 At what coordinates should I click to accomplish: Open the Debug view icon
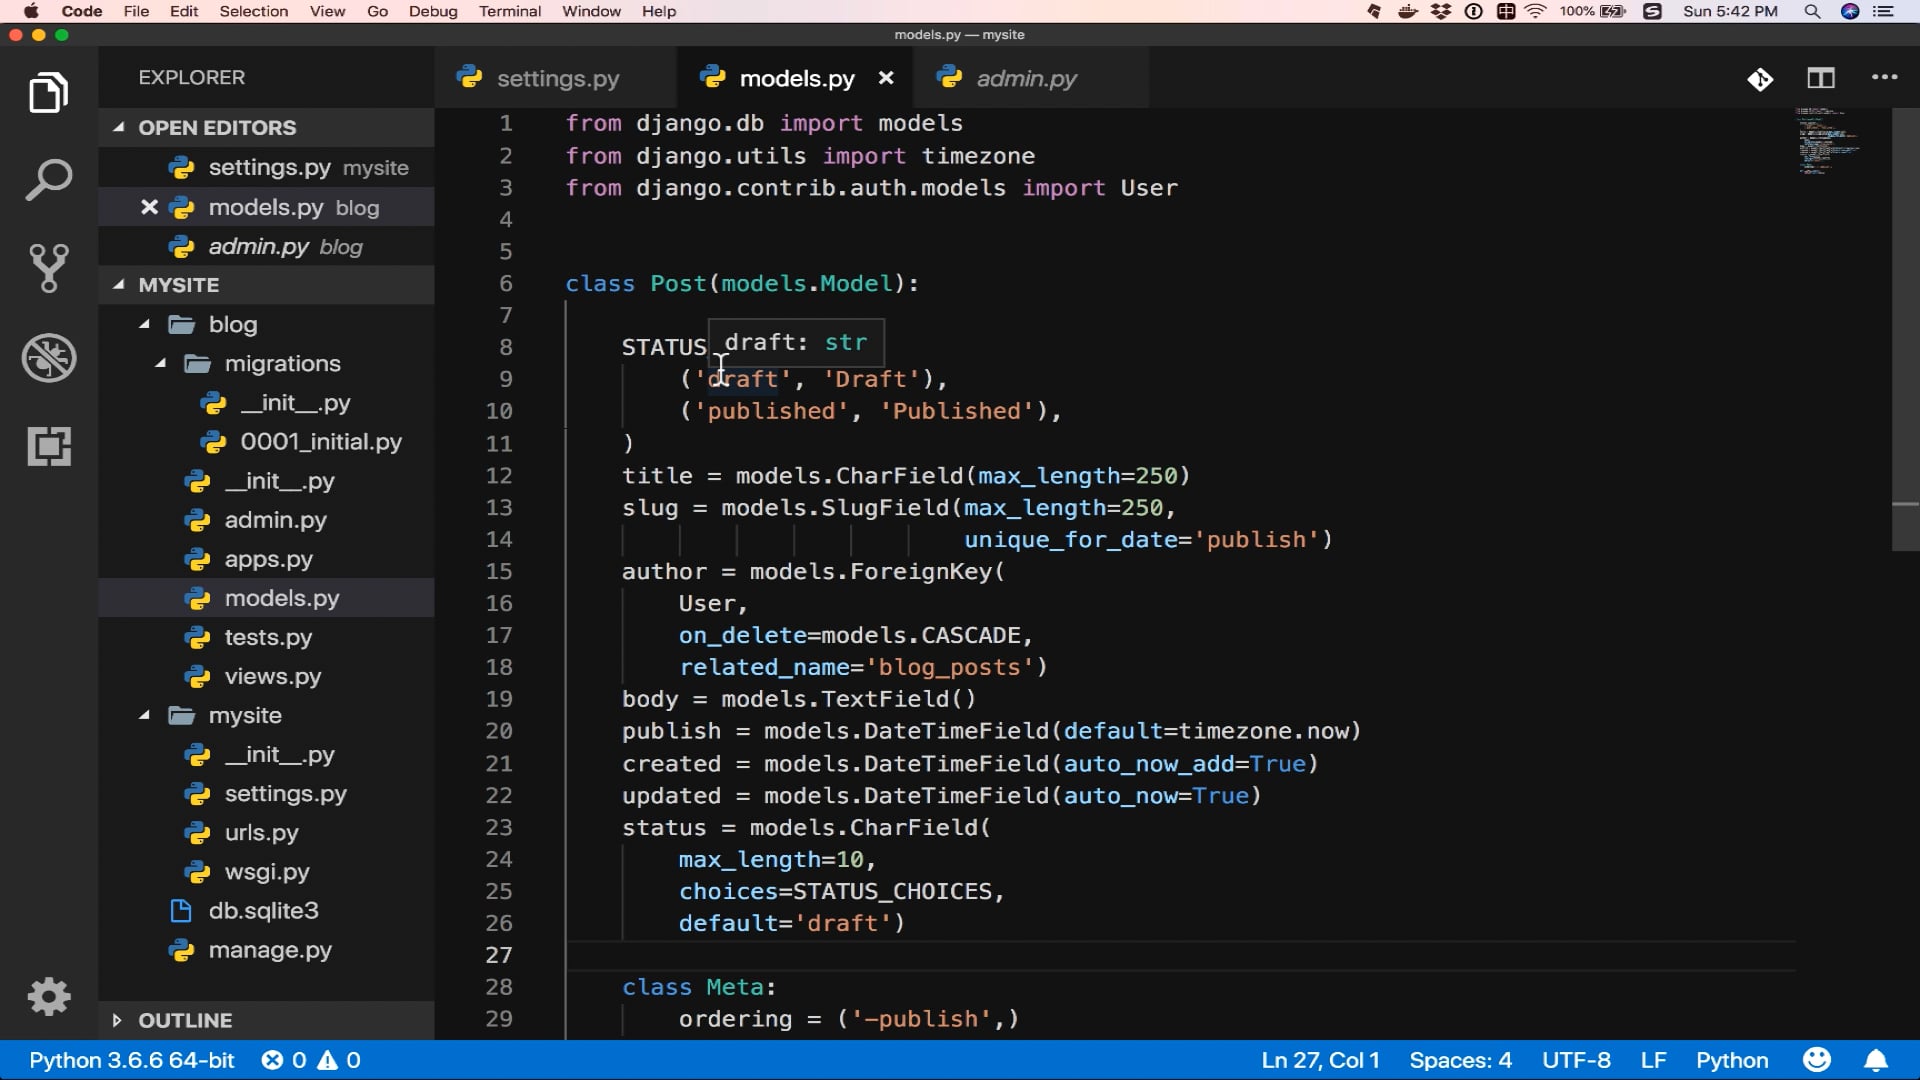[x=48, y=357]
